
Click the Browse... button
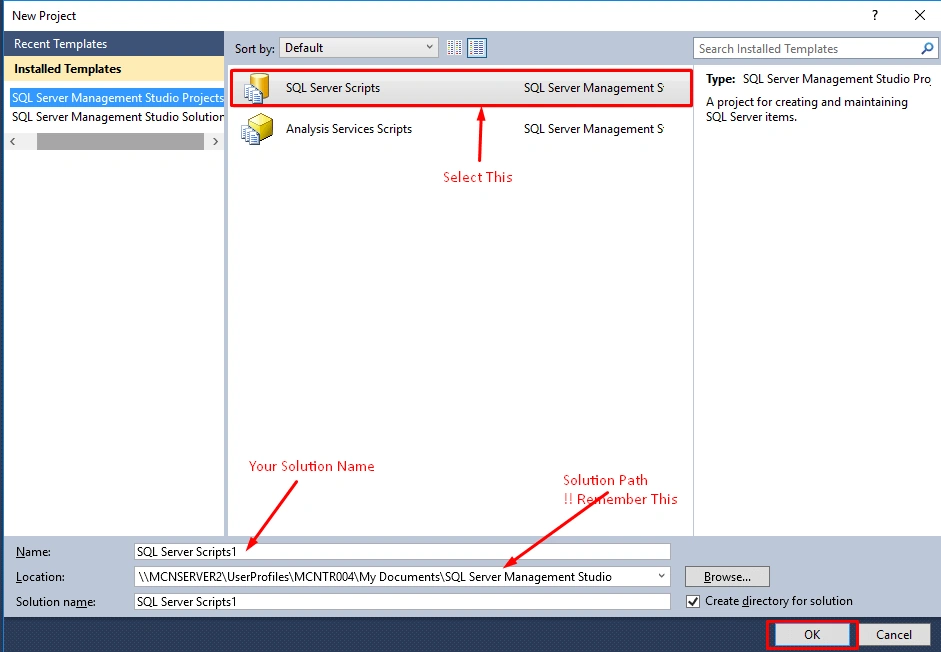pyautogui.click(x=727, y=577)
